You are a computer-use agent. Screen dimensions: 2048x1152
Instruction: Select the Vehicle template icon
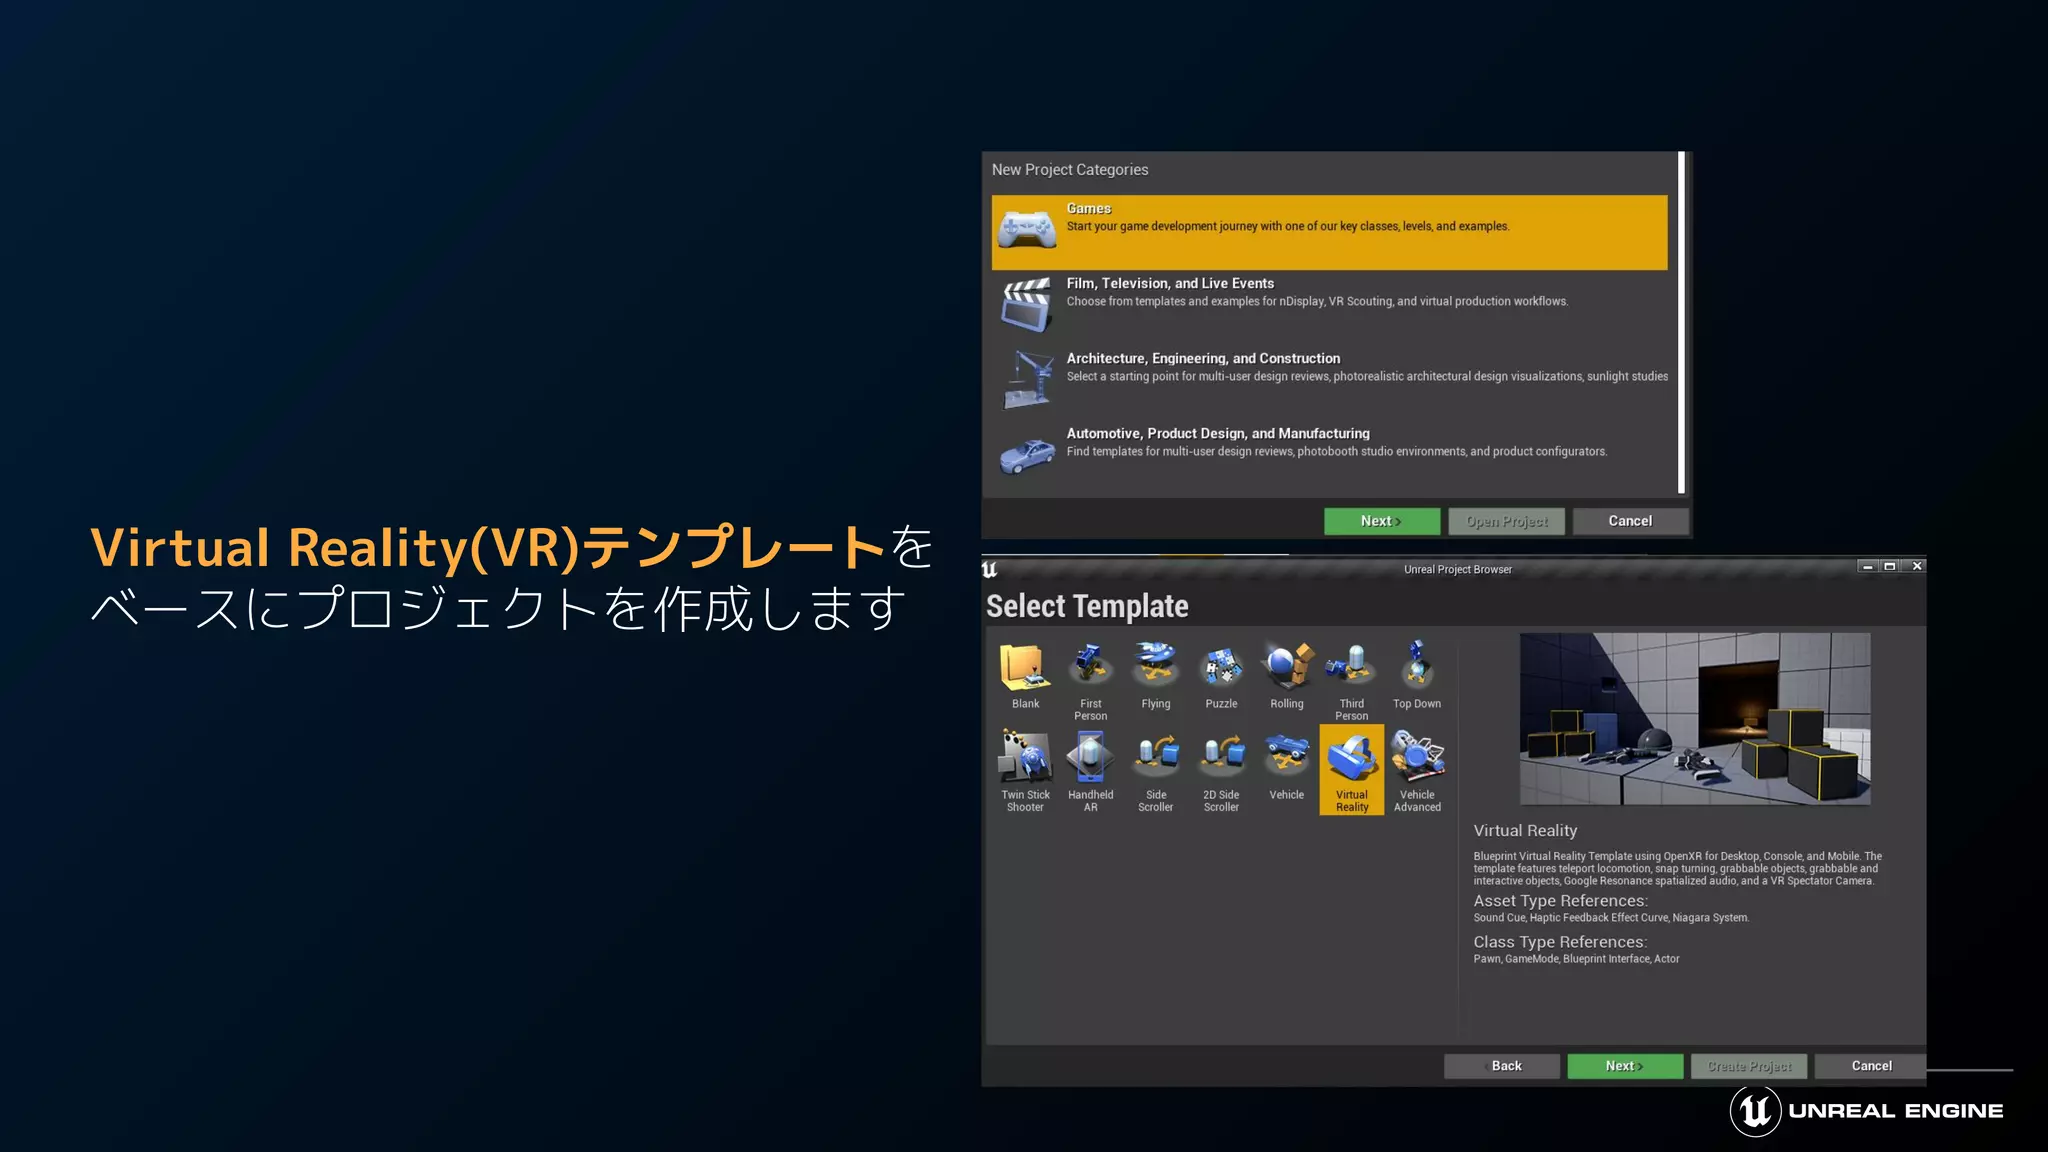(1287, 756)
